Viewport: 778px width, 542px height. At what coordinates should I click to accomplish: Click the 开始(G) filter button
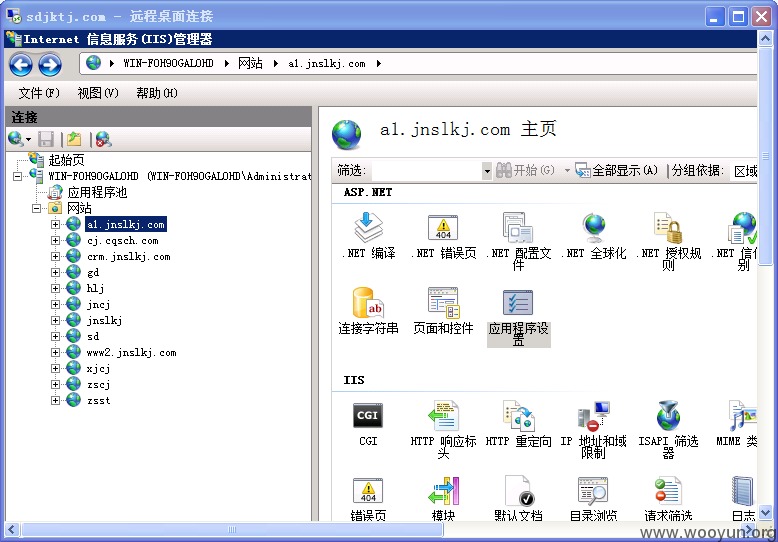pyautogui.click(x=525, y=171)
